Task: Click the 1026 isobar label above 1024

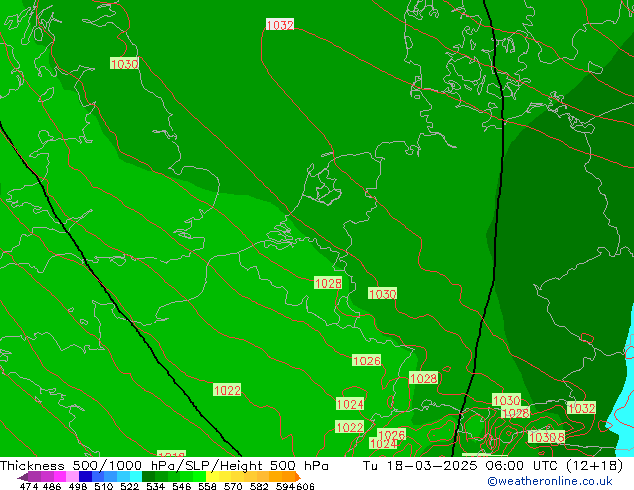Action: click(367, 360)
